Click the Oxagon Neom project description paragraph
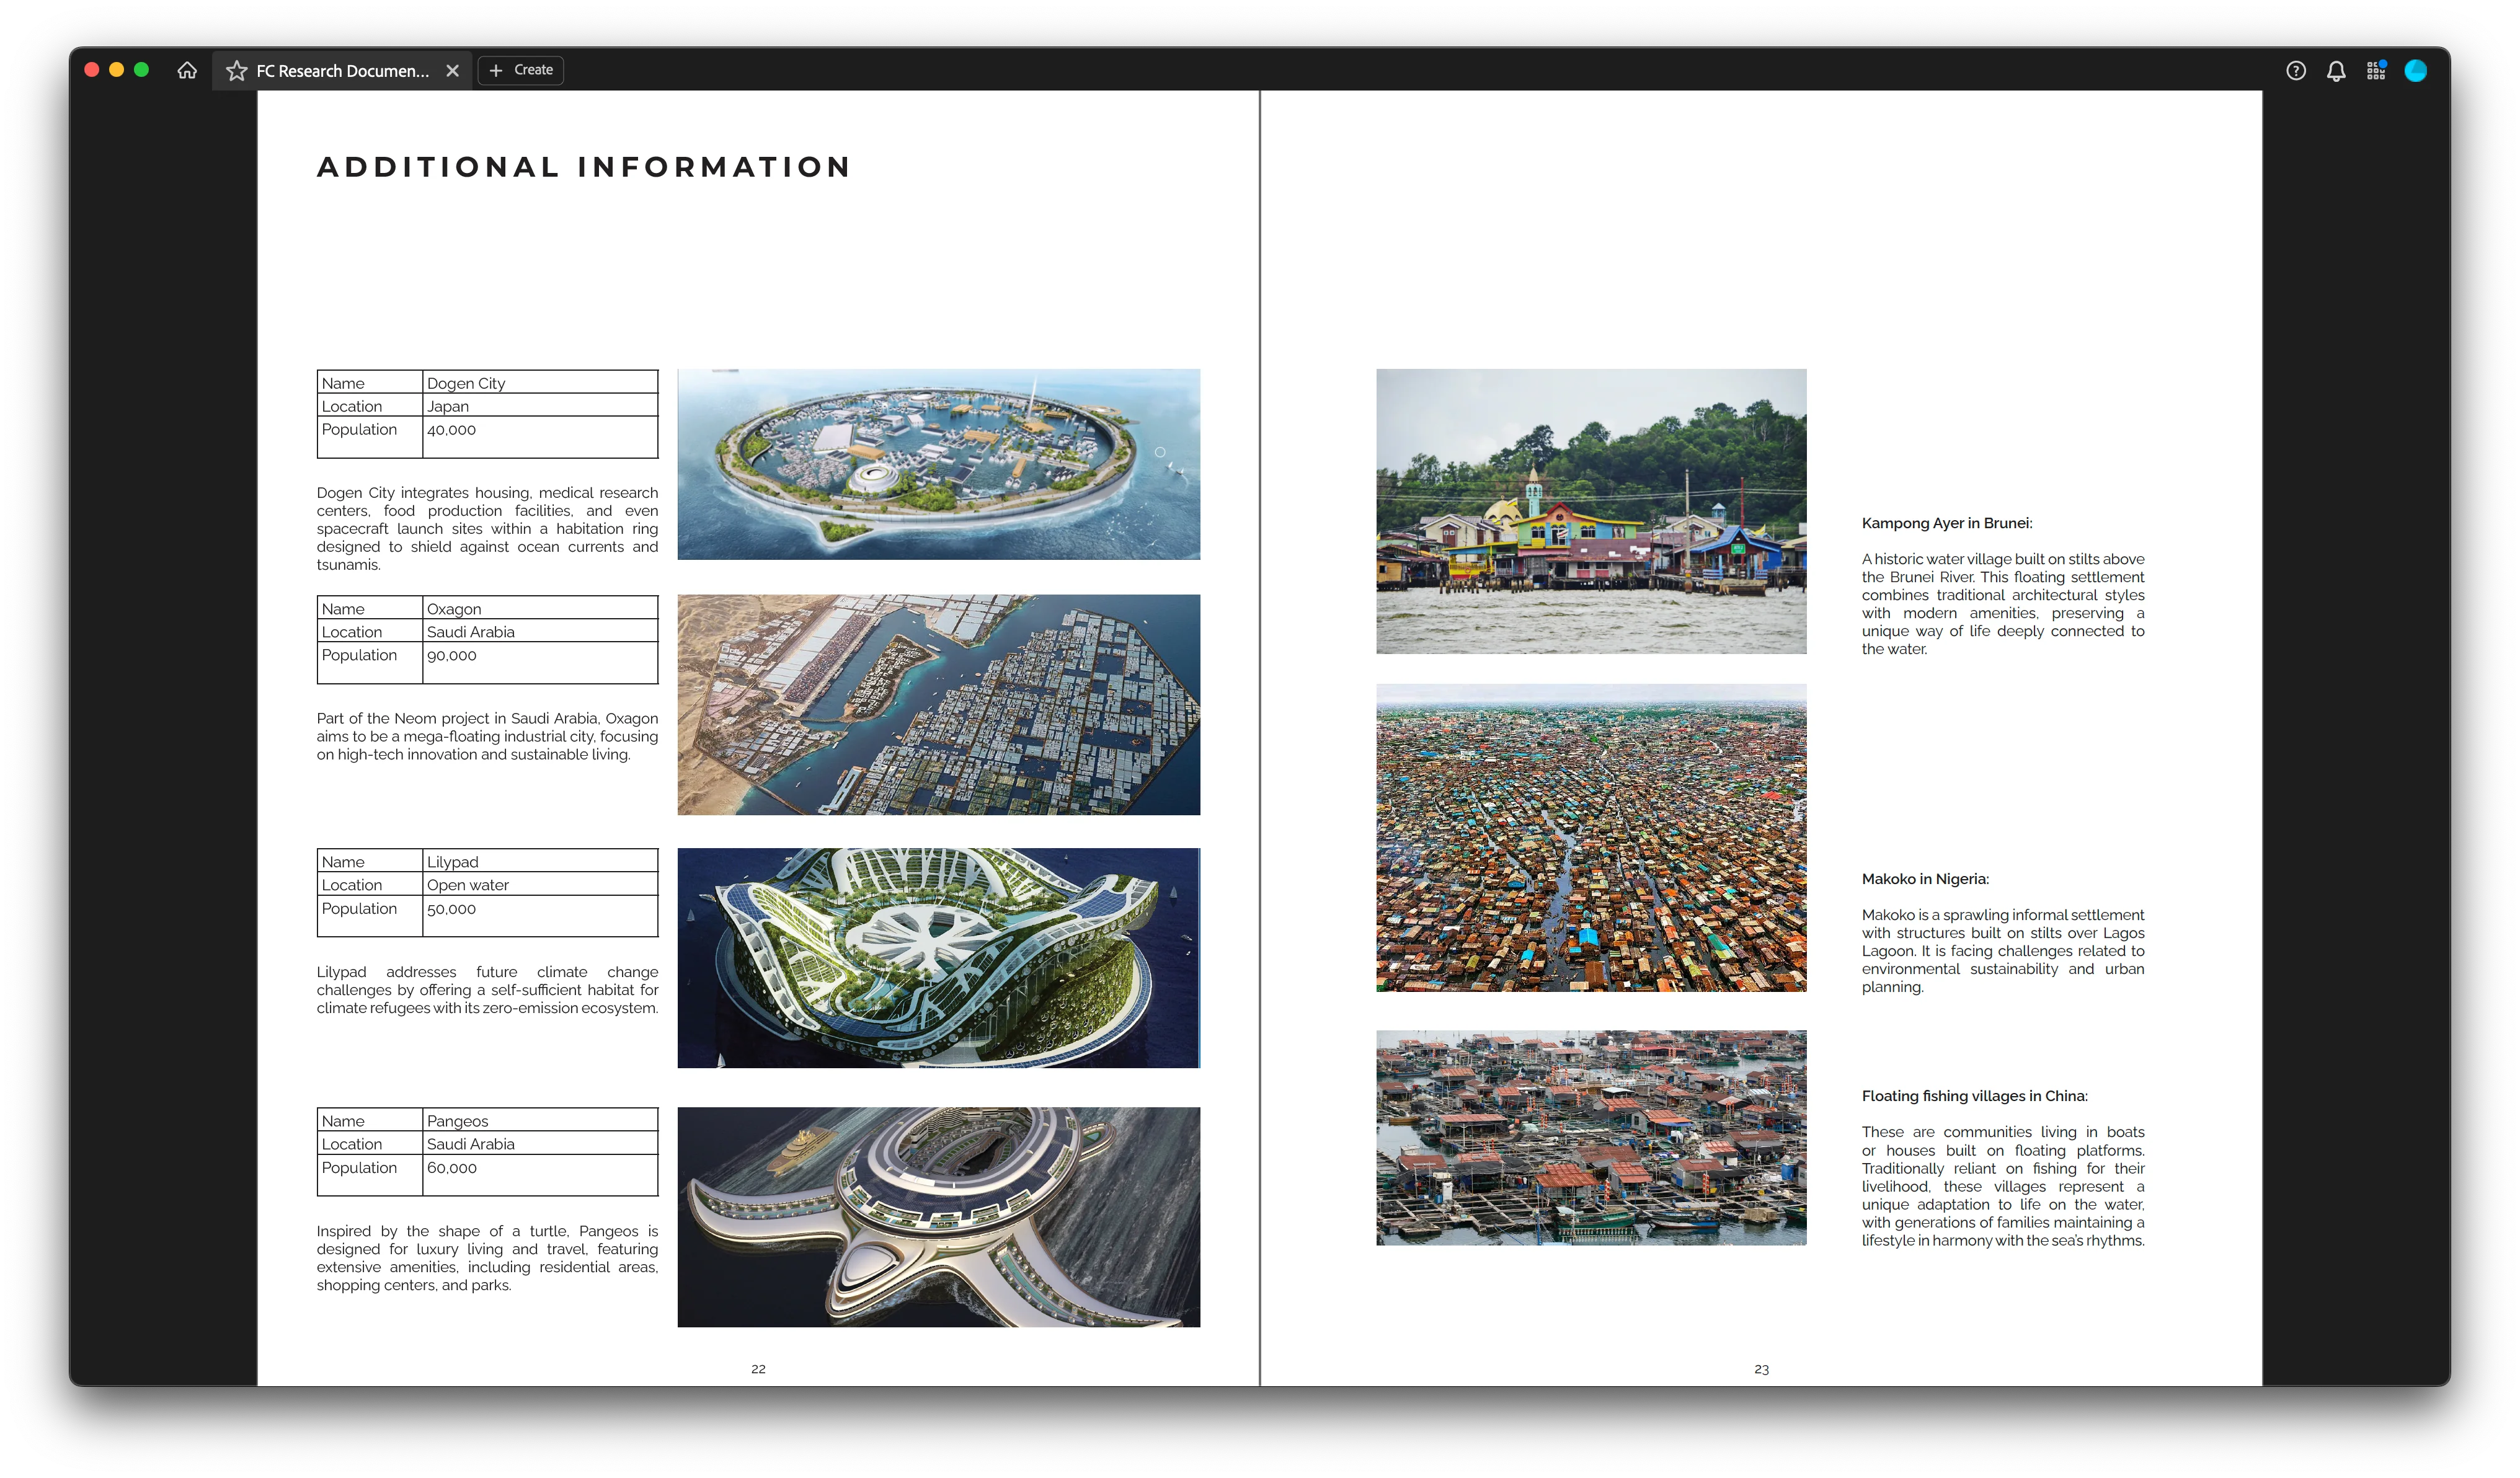This screenshot has height=1478, width=2520. tap(487, 737)
